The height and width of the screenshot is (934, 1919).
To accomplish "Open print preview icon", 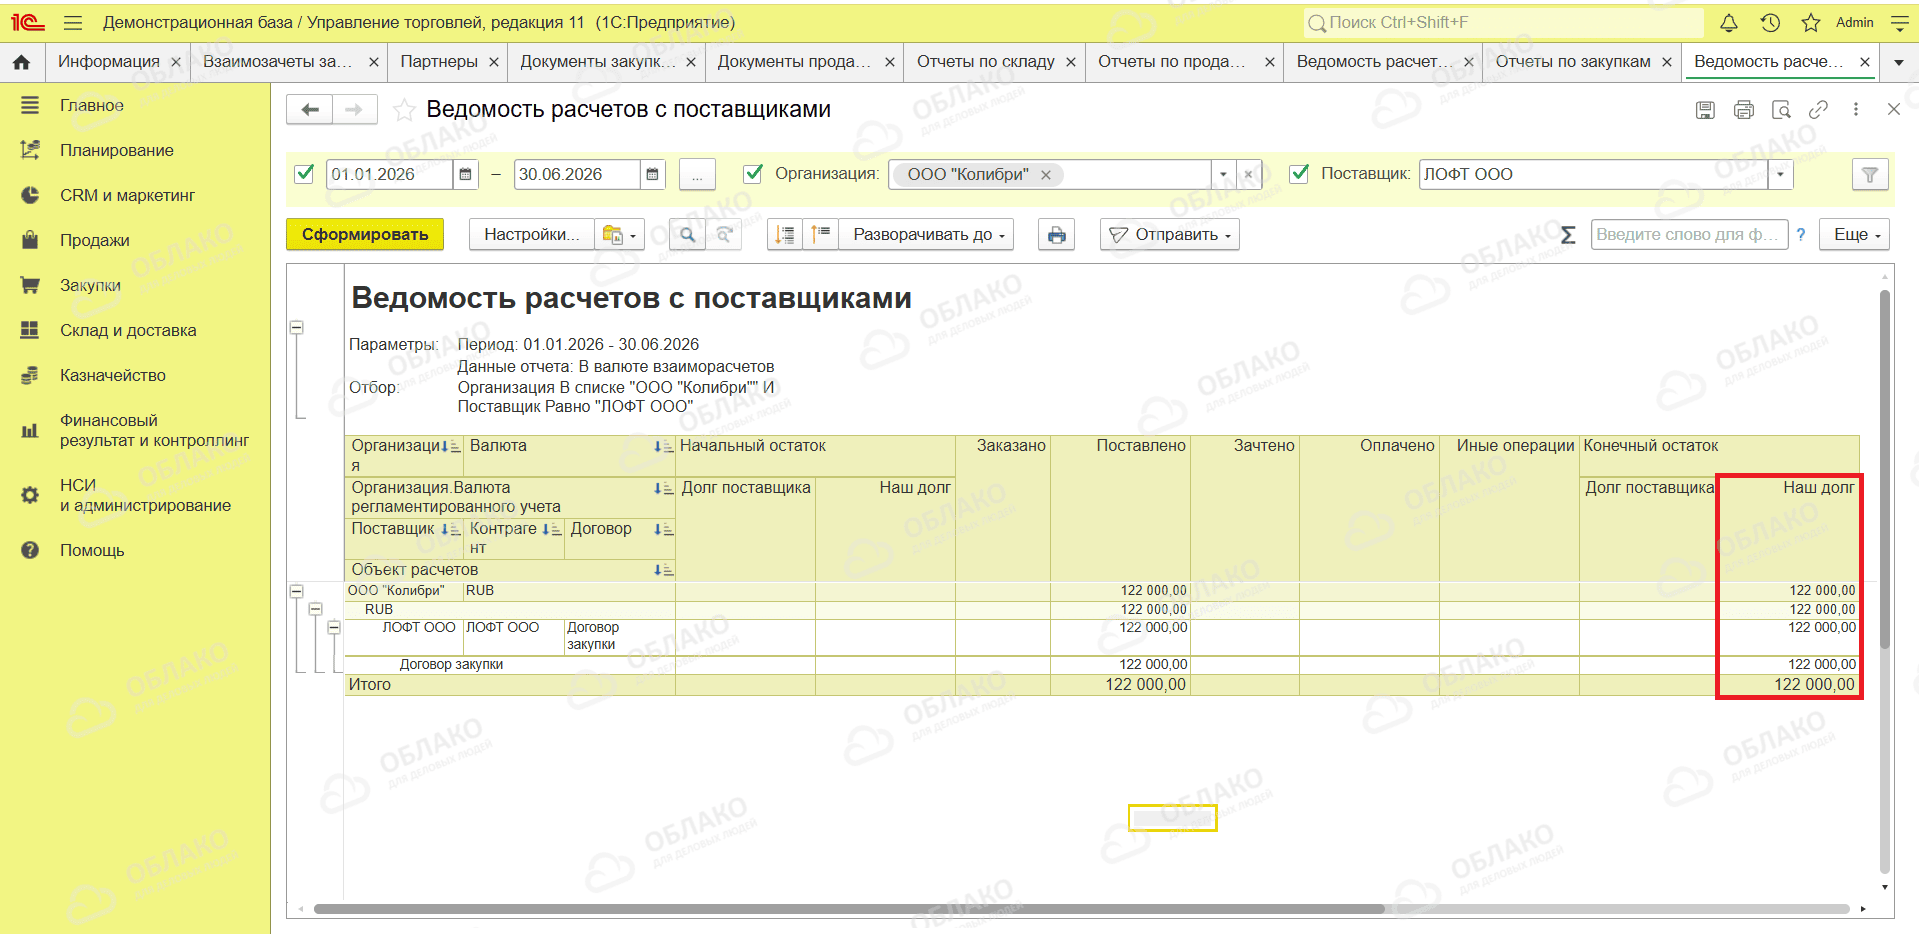I will (x=1781, y=110).
